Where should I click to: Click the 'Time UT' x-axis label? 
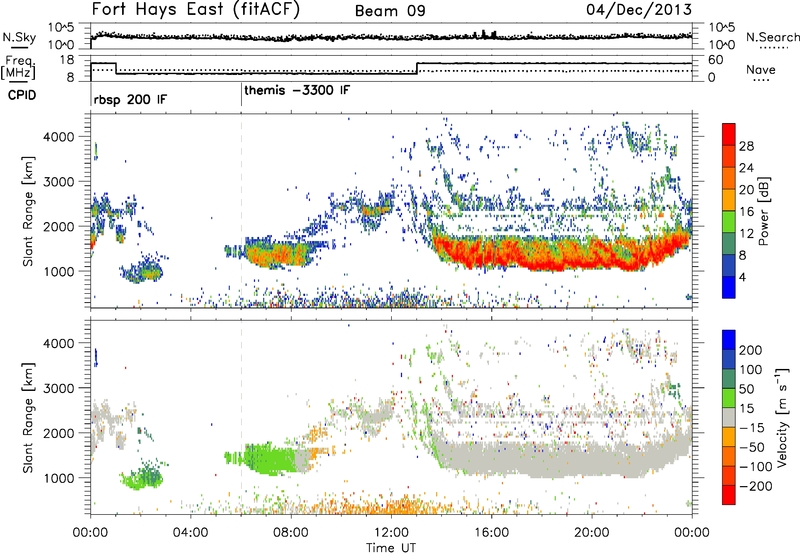click(x=391, y=548)
